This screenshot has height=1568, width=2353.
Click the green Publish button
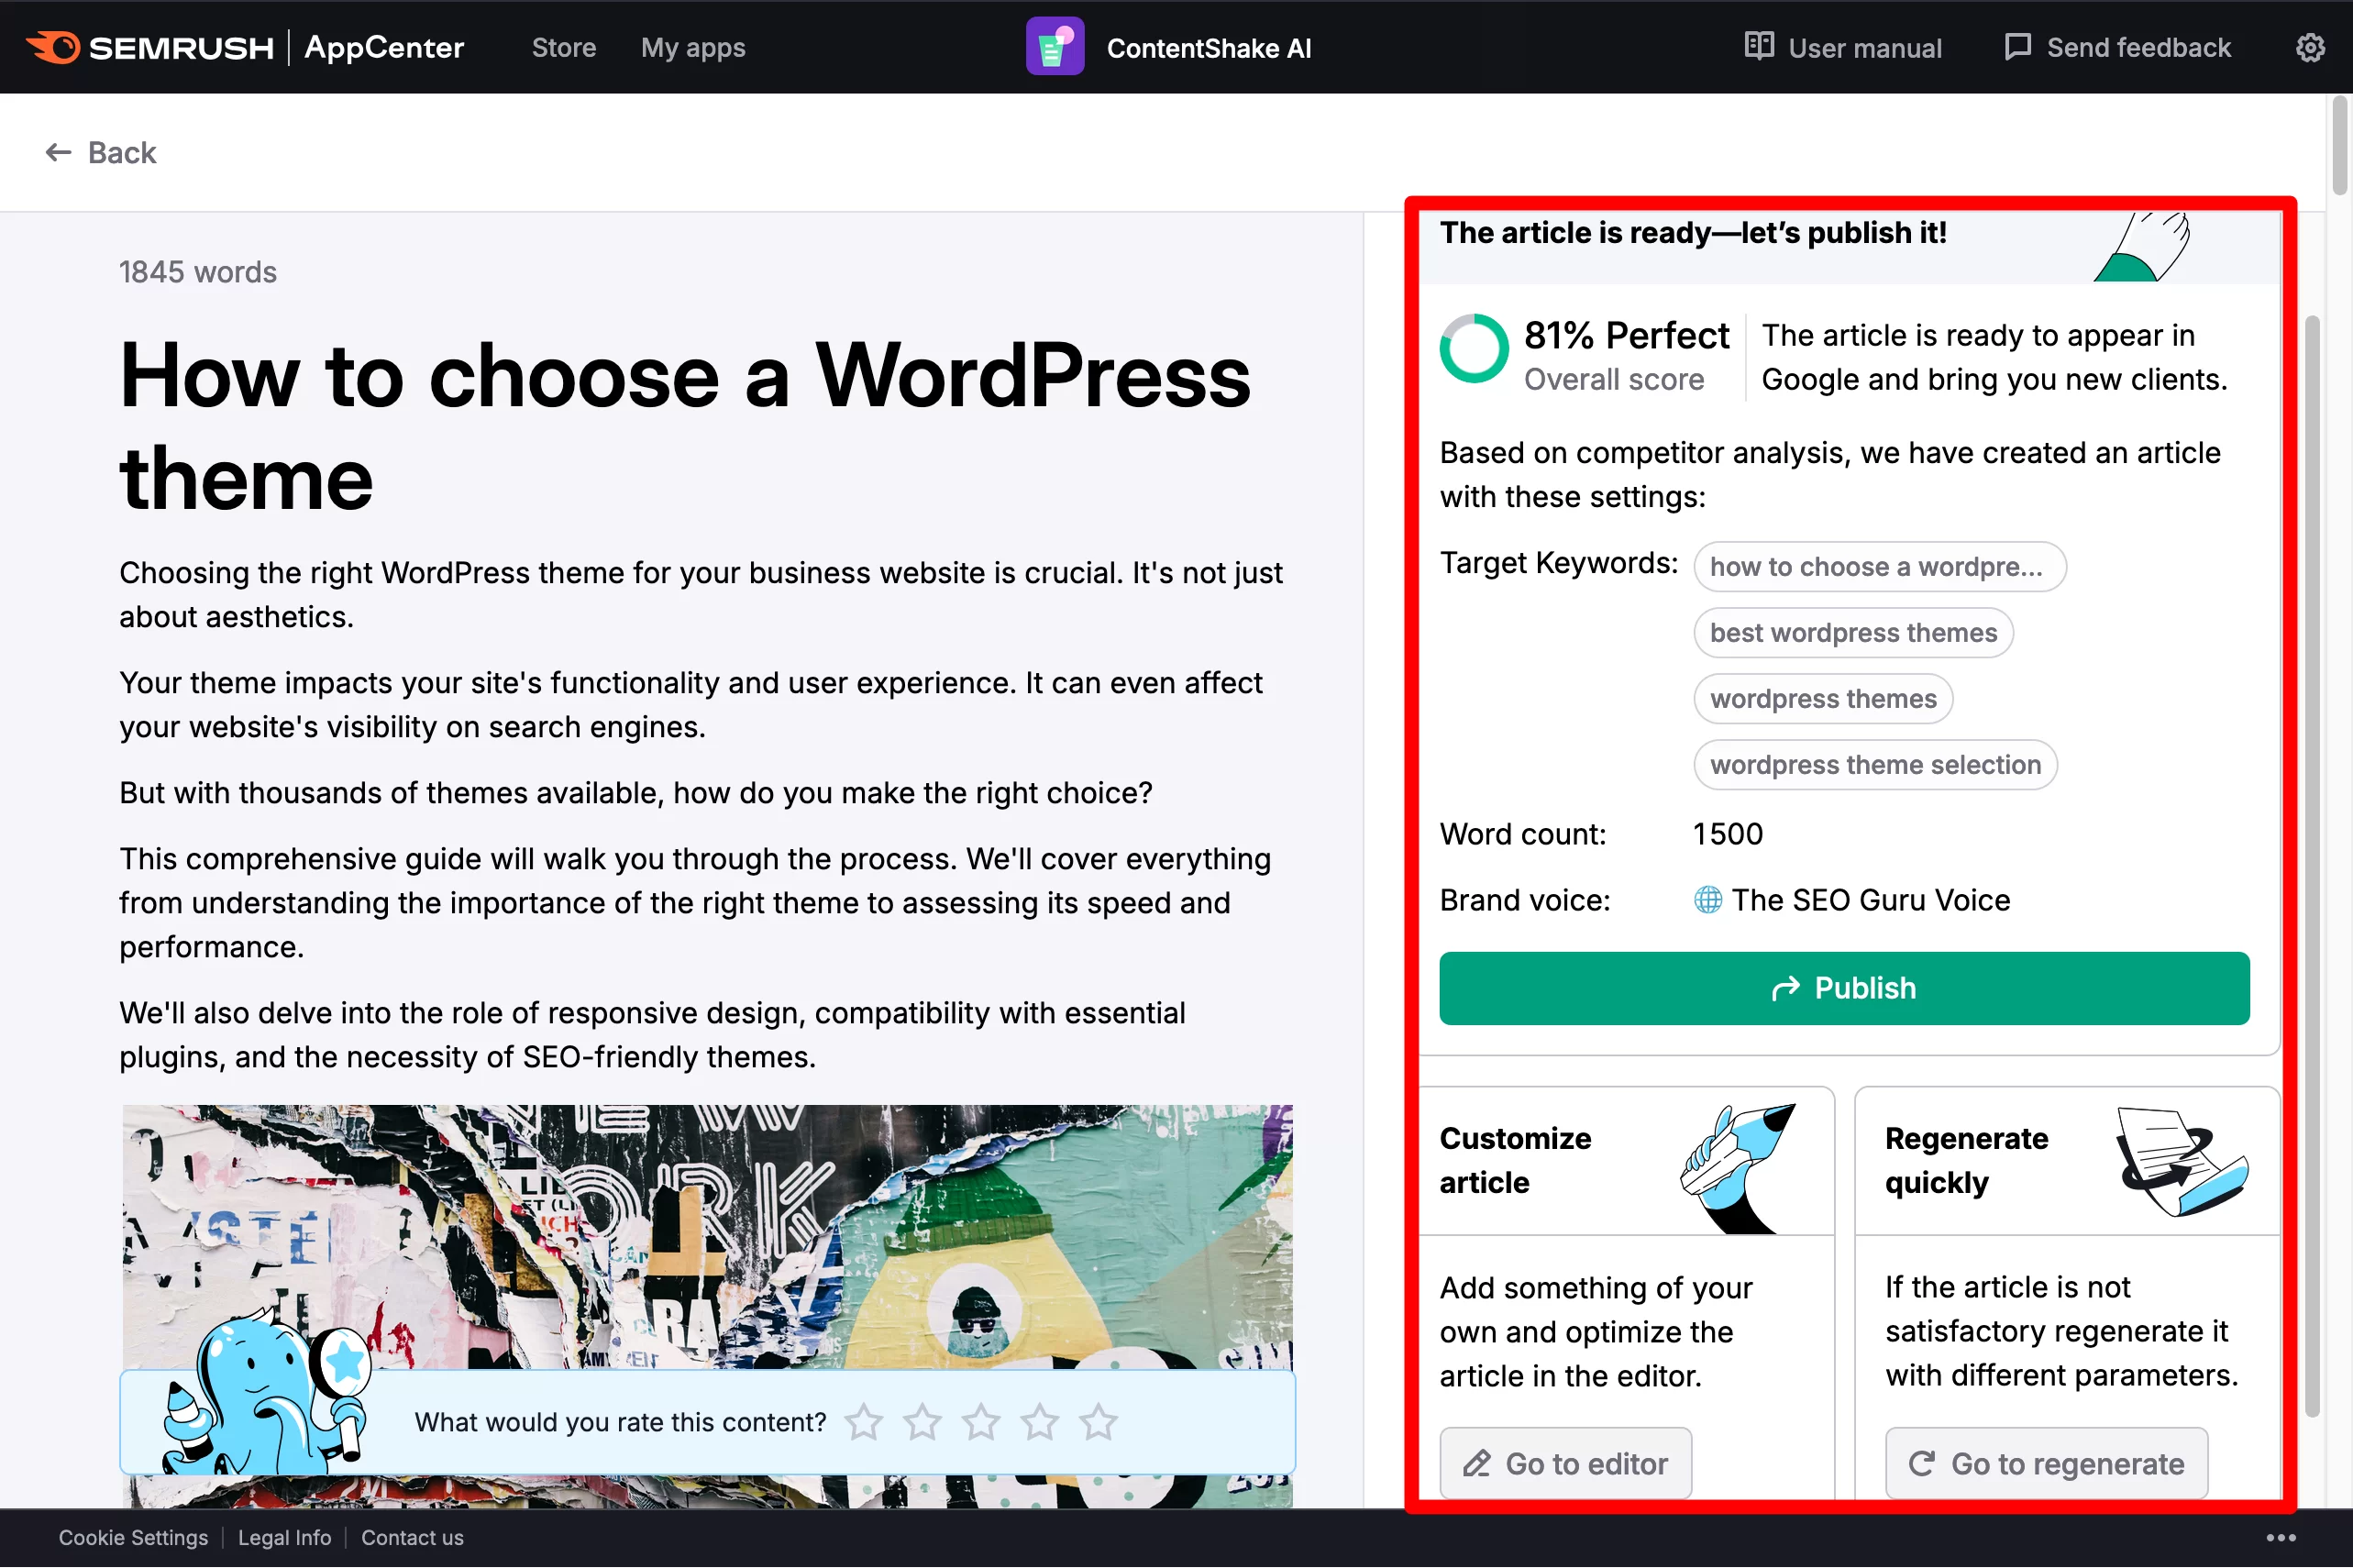[x=1846, y=987]
